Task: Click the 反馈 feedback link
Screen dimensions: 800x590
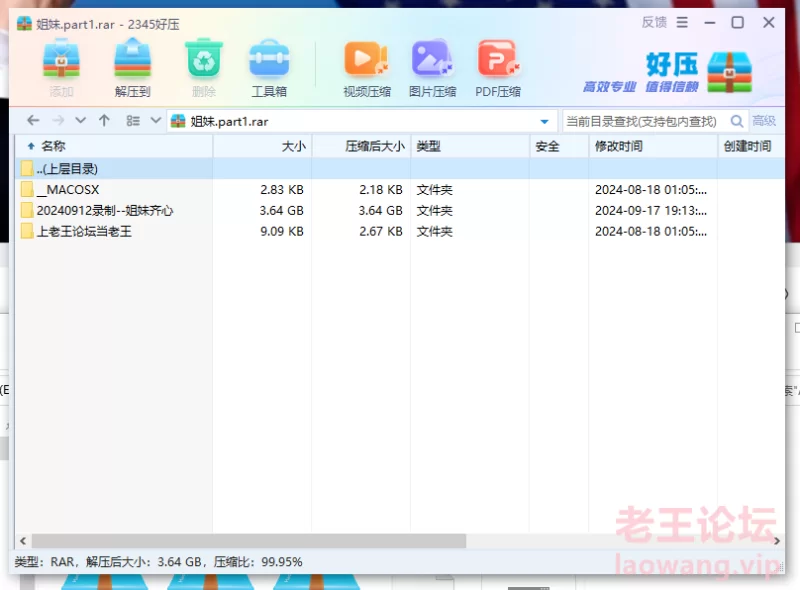Action: tap(654, 22)
